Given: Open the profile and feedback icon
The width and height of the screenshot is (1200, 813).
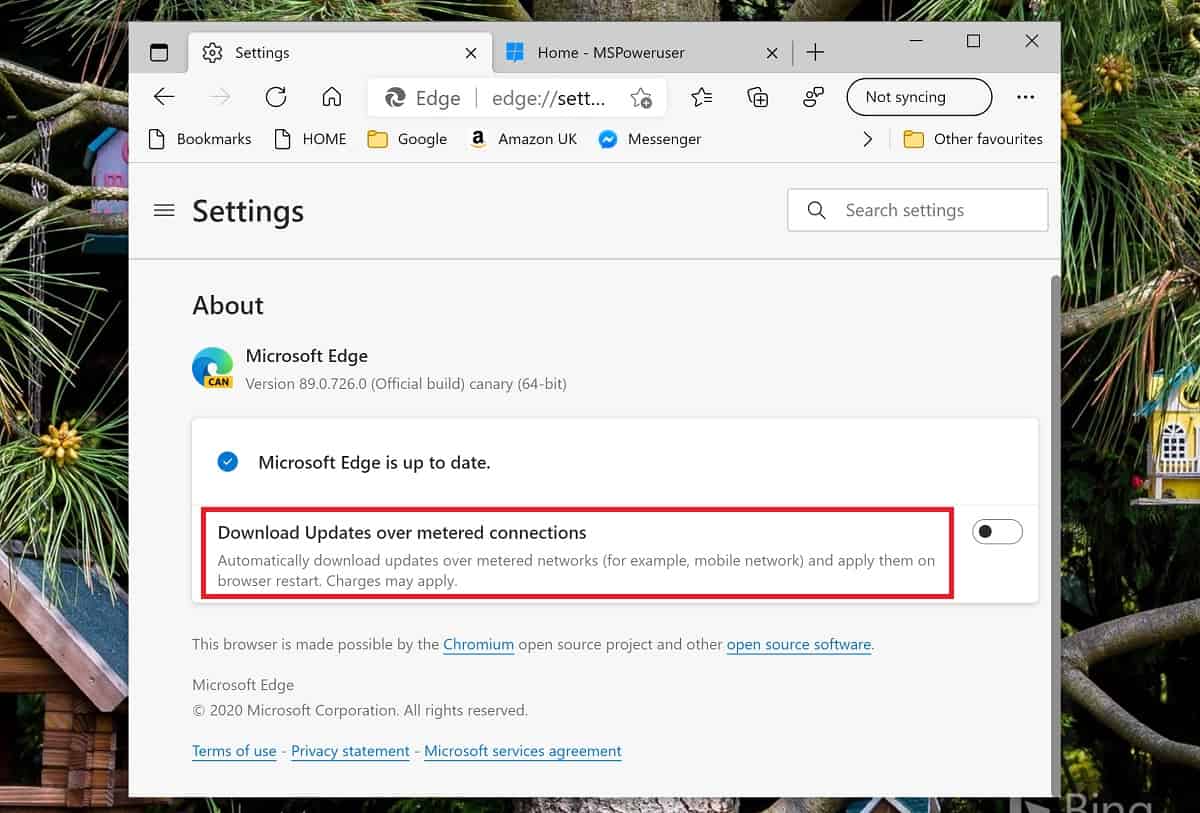Looking at the screenshot, I should pyautogui.click(x=813, y=97).
